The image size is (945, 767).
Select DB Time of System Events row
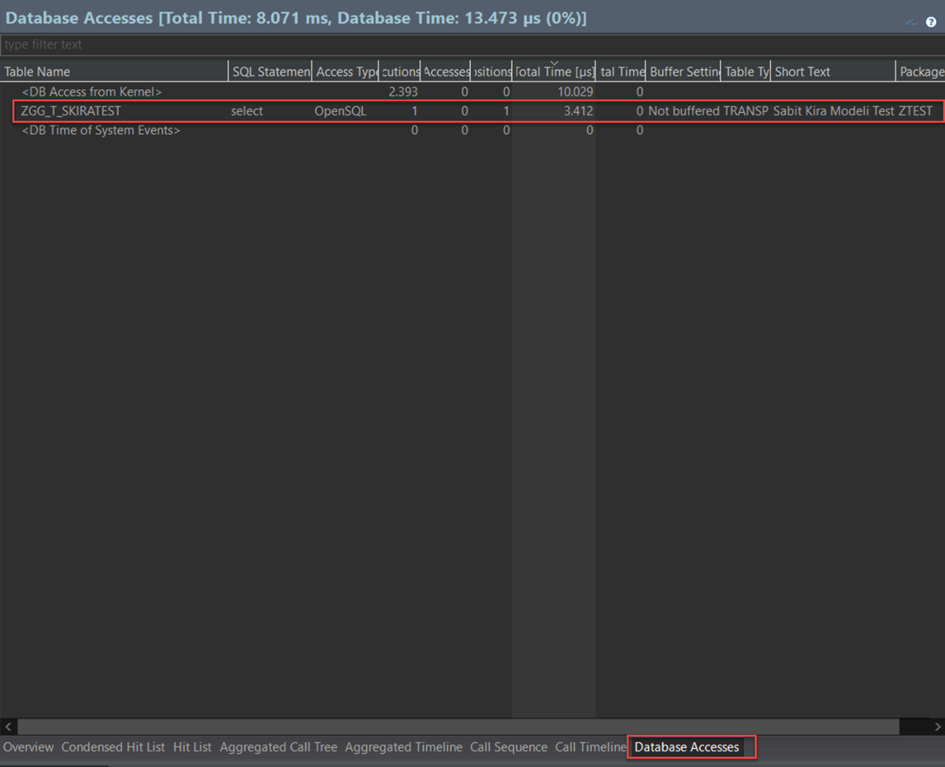pos(100,131)
